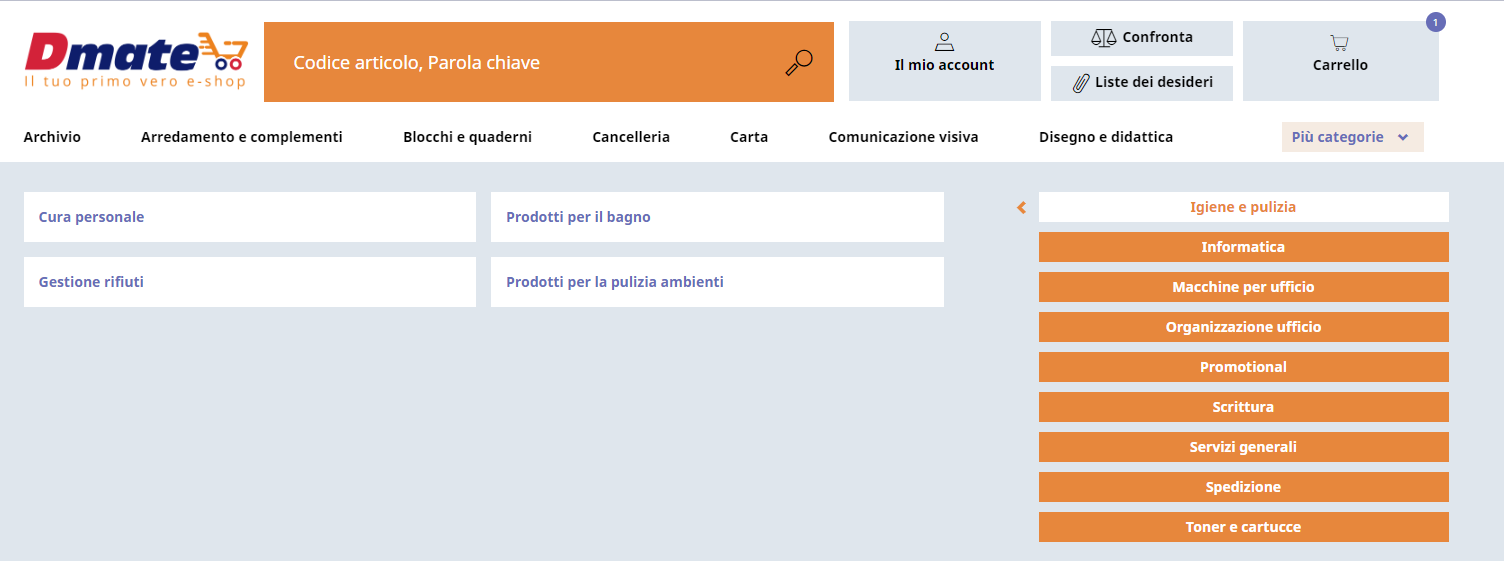The width and height of the screenshot is (1504, 561).
Task: Open the Cancelleria menu
Action: point(631,137)
